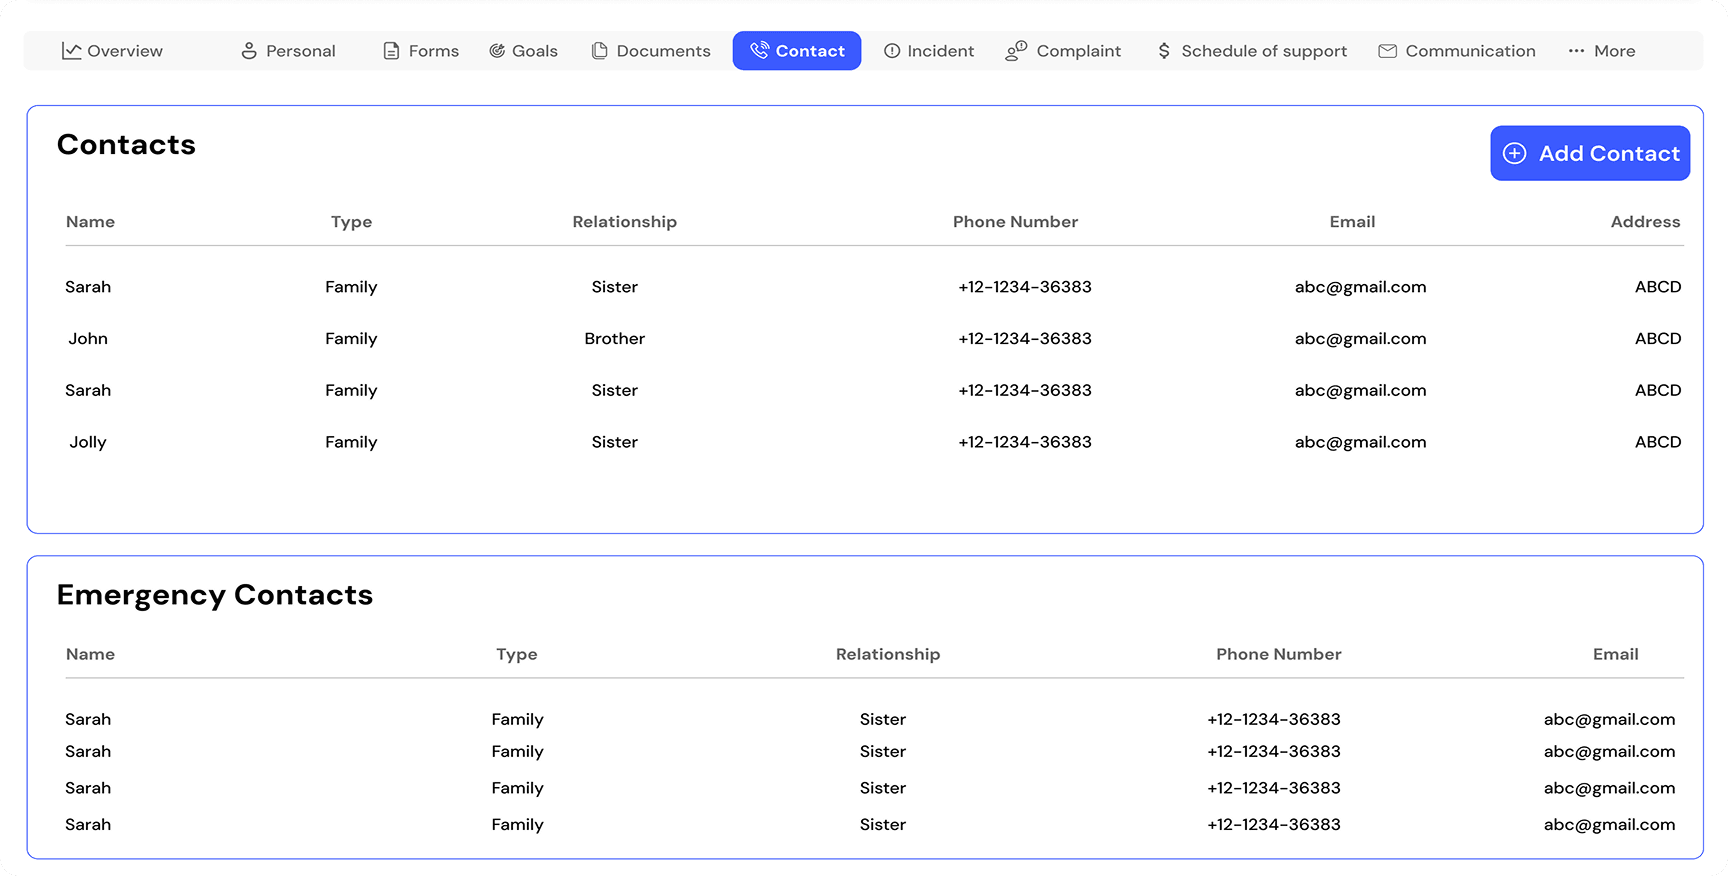Click Phone Number header in Contacts table

point(1015,222)
